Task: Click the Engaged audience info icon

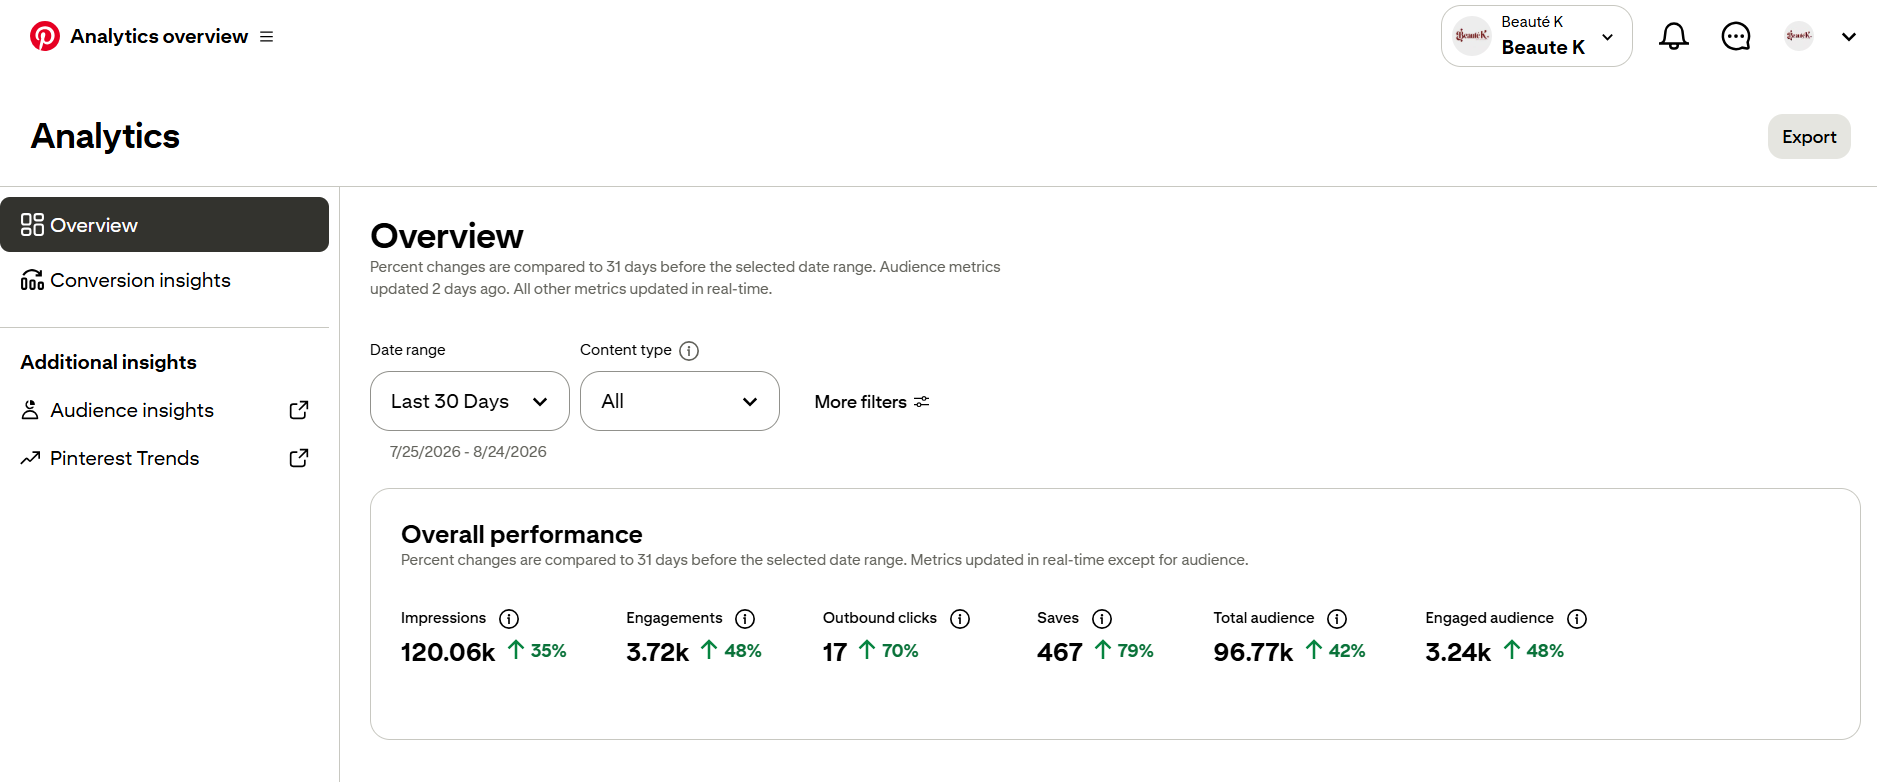Action: (x=1577, y=619)
